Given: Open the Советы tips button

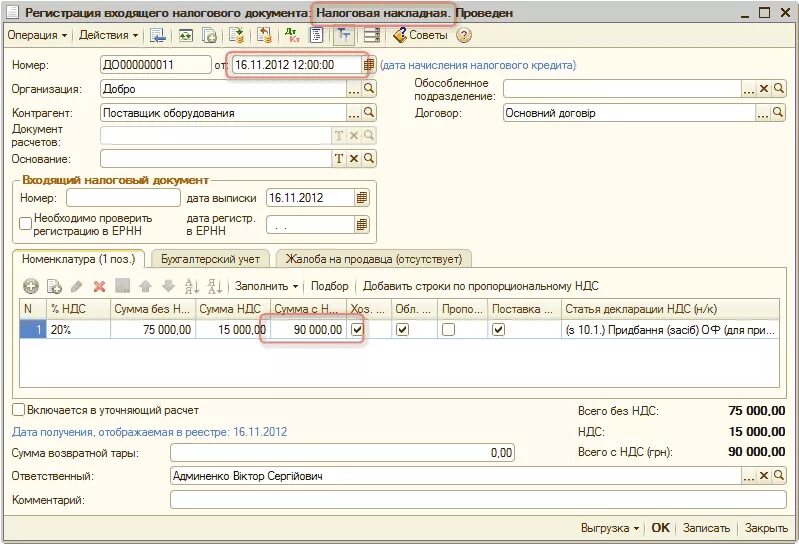Looking at the screenshot, I should point(420,35).
